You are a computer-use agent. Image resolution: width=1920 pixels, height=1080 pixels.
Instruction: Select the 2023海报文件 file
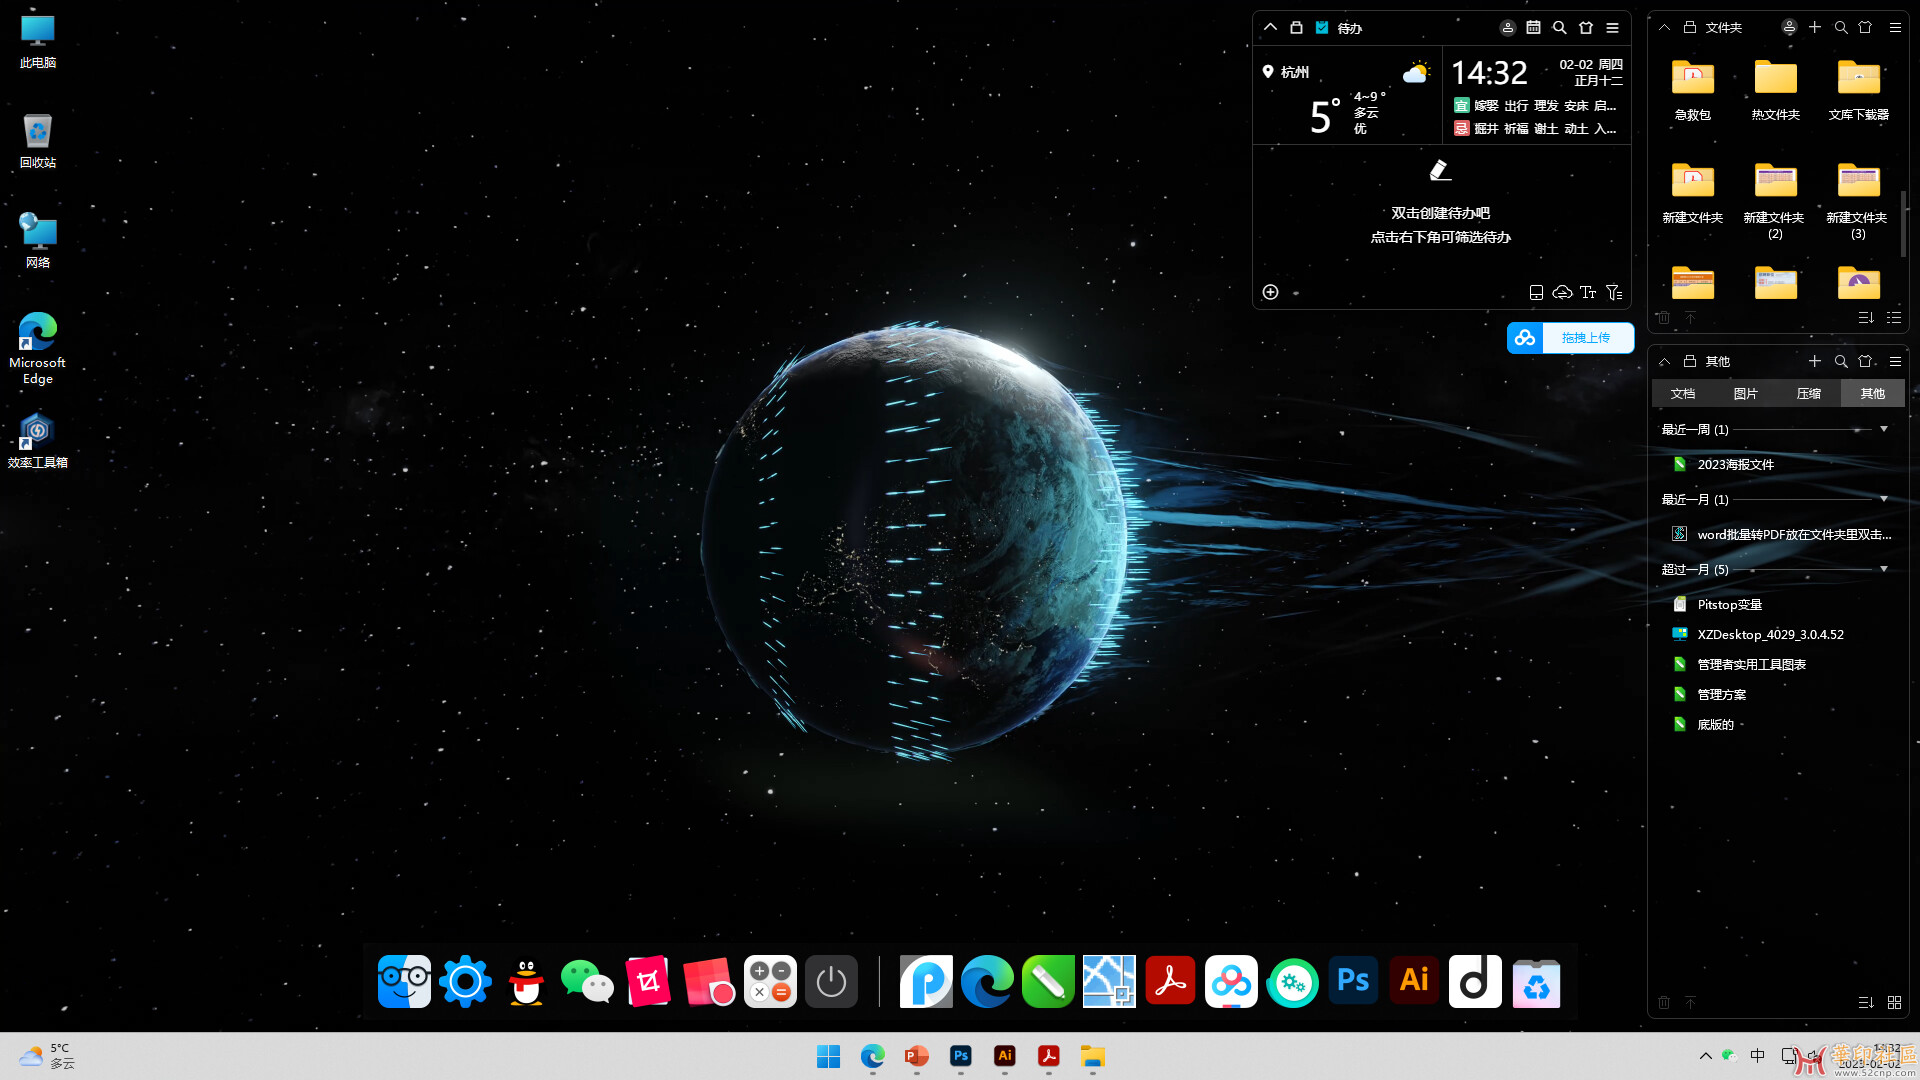(1735, 464)
